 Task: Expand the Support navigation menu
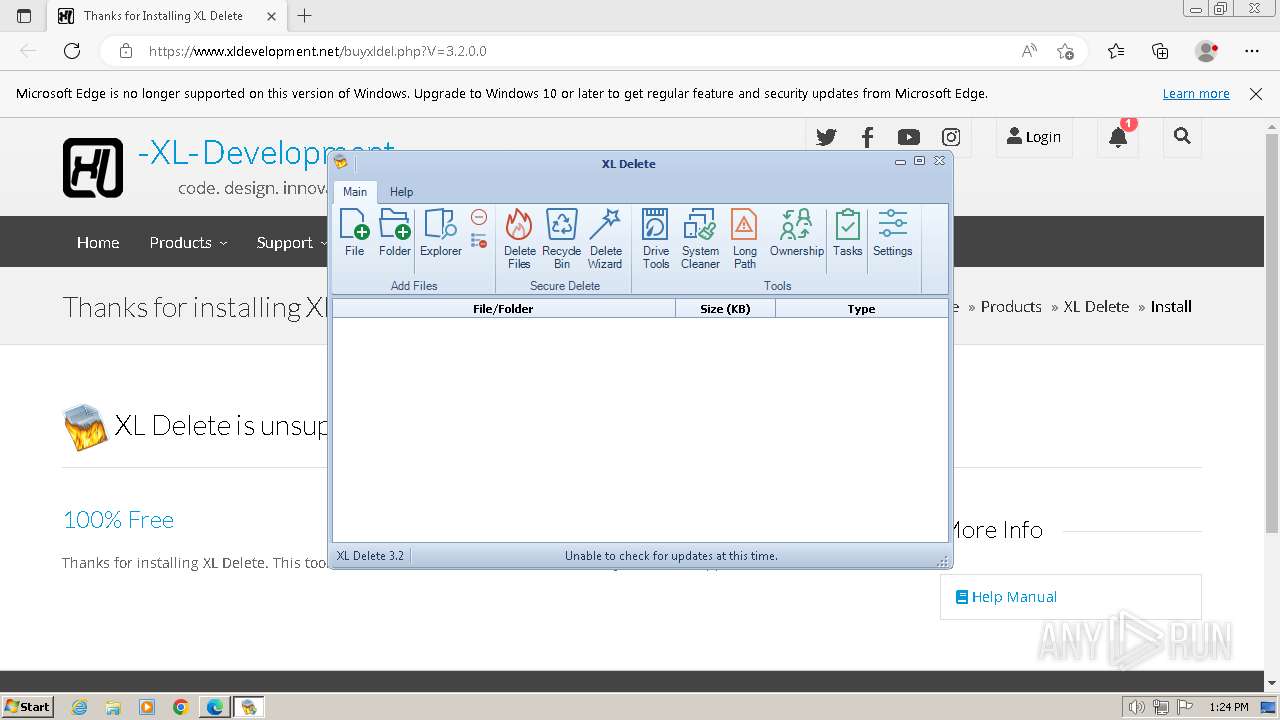tap(290, 242)
